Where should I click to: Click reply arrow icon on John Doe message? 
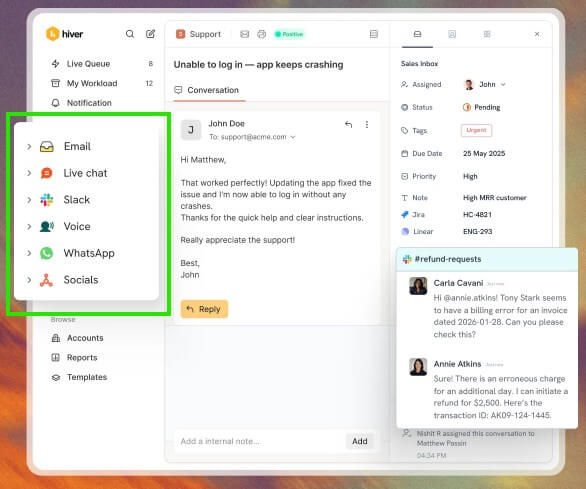point(348,124)
